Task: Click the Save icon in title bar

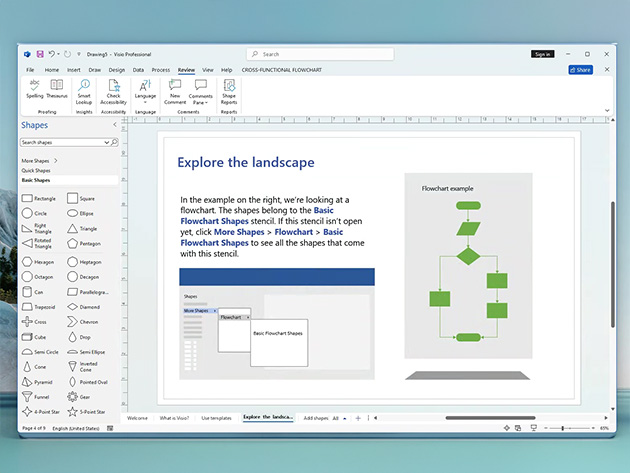Action: click(40, 54)
